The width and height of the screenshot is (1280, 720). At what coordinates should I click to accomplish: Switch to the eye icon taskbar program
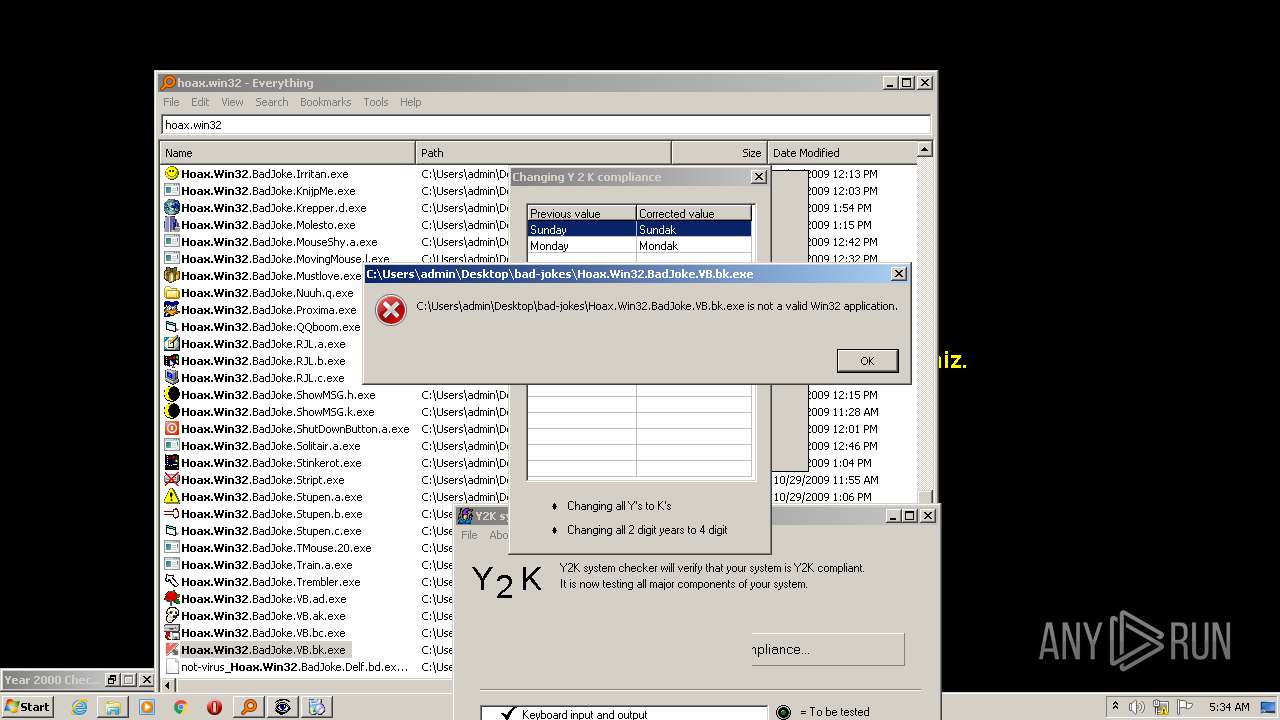283,706
